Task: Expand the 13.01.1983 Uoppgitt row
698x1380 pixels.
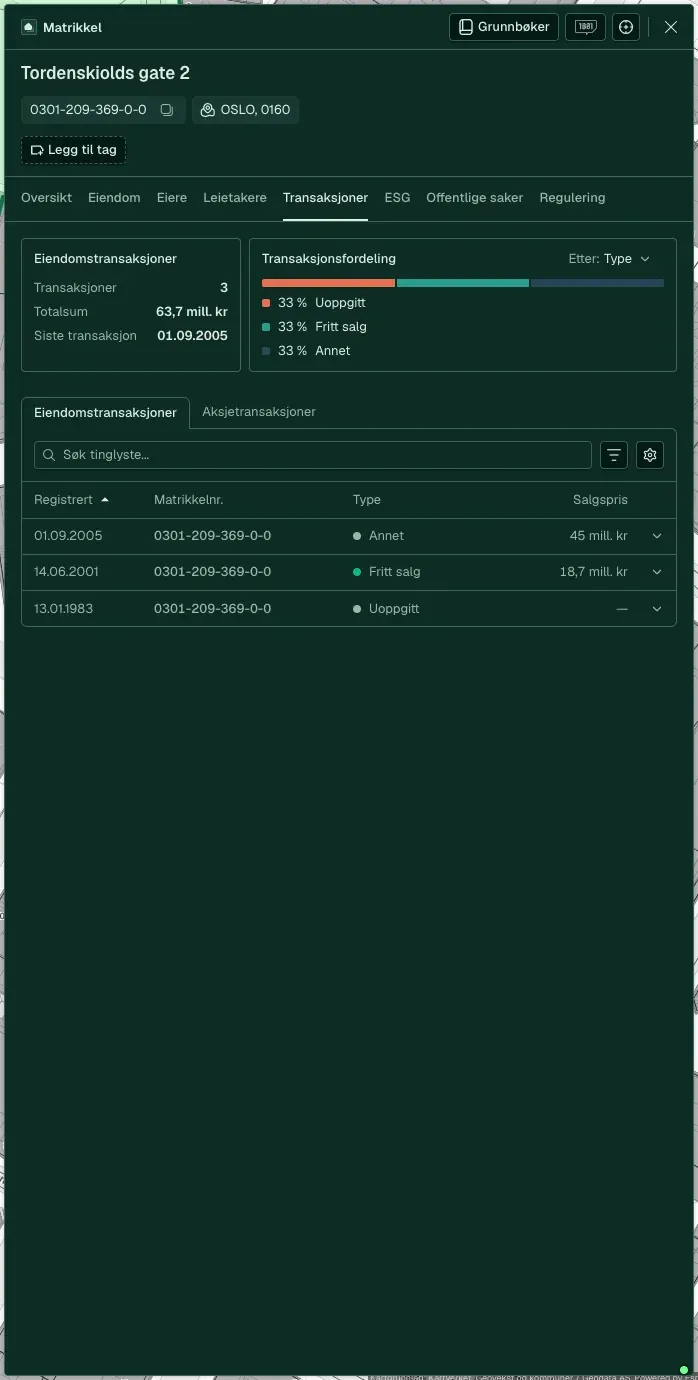Action: tap(657, 609)
